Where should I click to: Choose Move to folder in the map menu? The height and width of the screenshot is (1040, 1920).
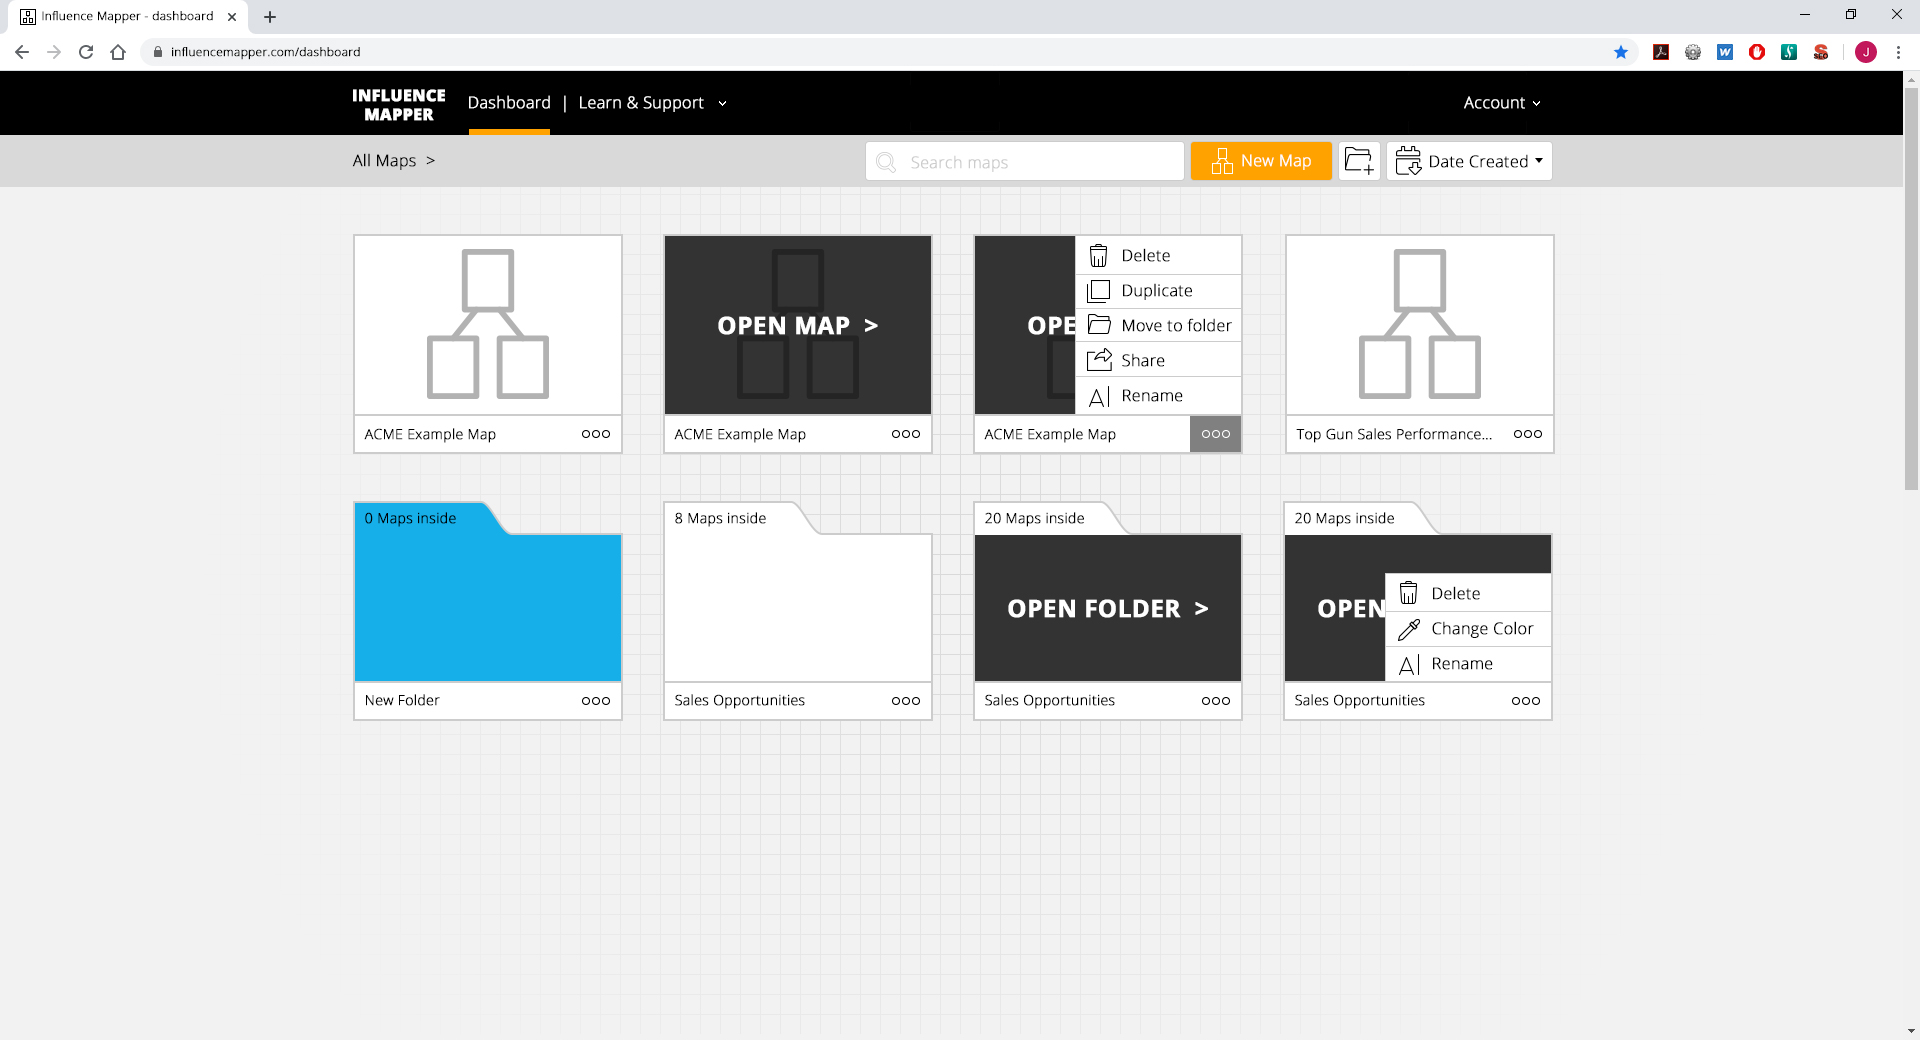pos(1158,326)
